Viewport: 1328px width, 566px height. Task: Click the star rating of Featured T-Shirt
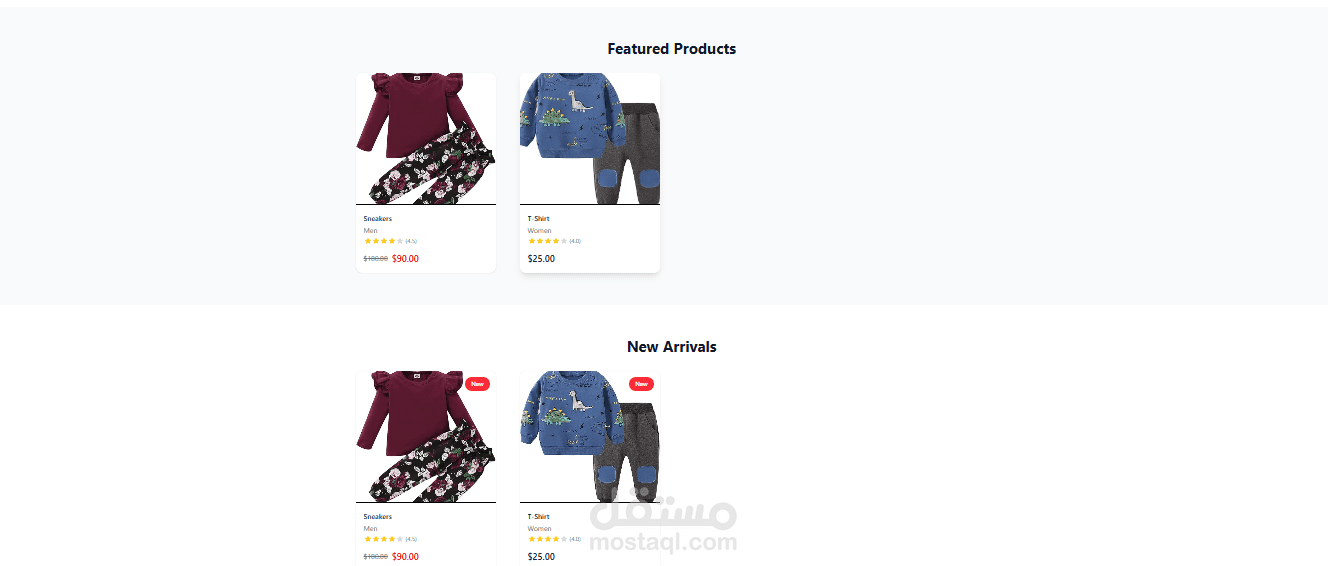pyautogui.click(x=548, y=241)
